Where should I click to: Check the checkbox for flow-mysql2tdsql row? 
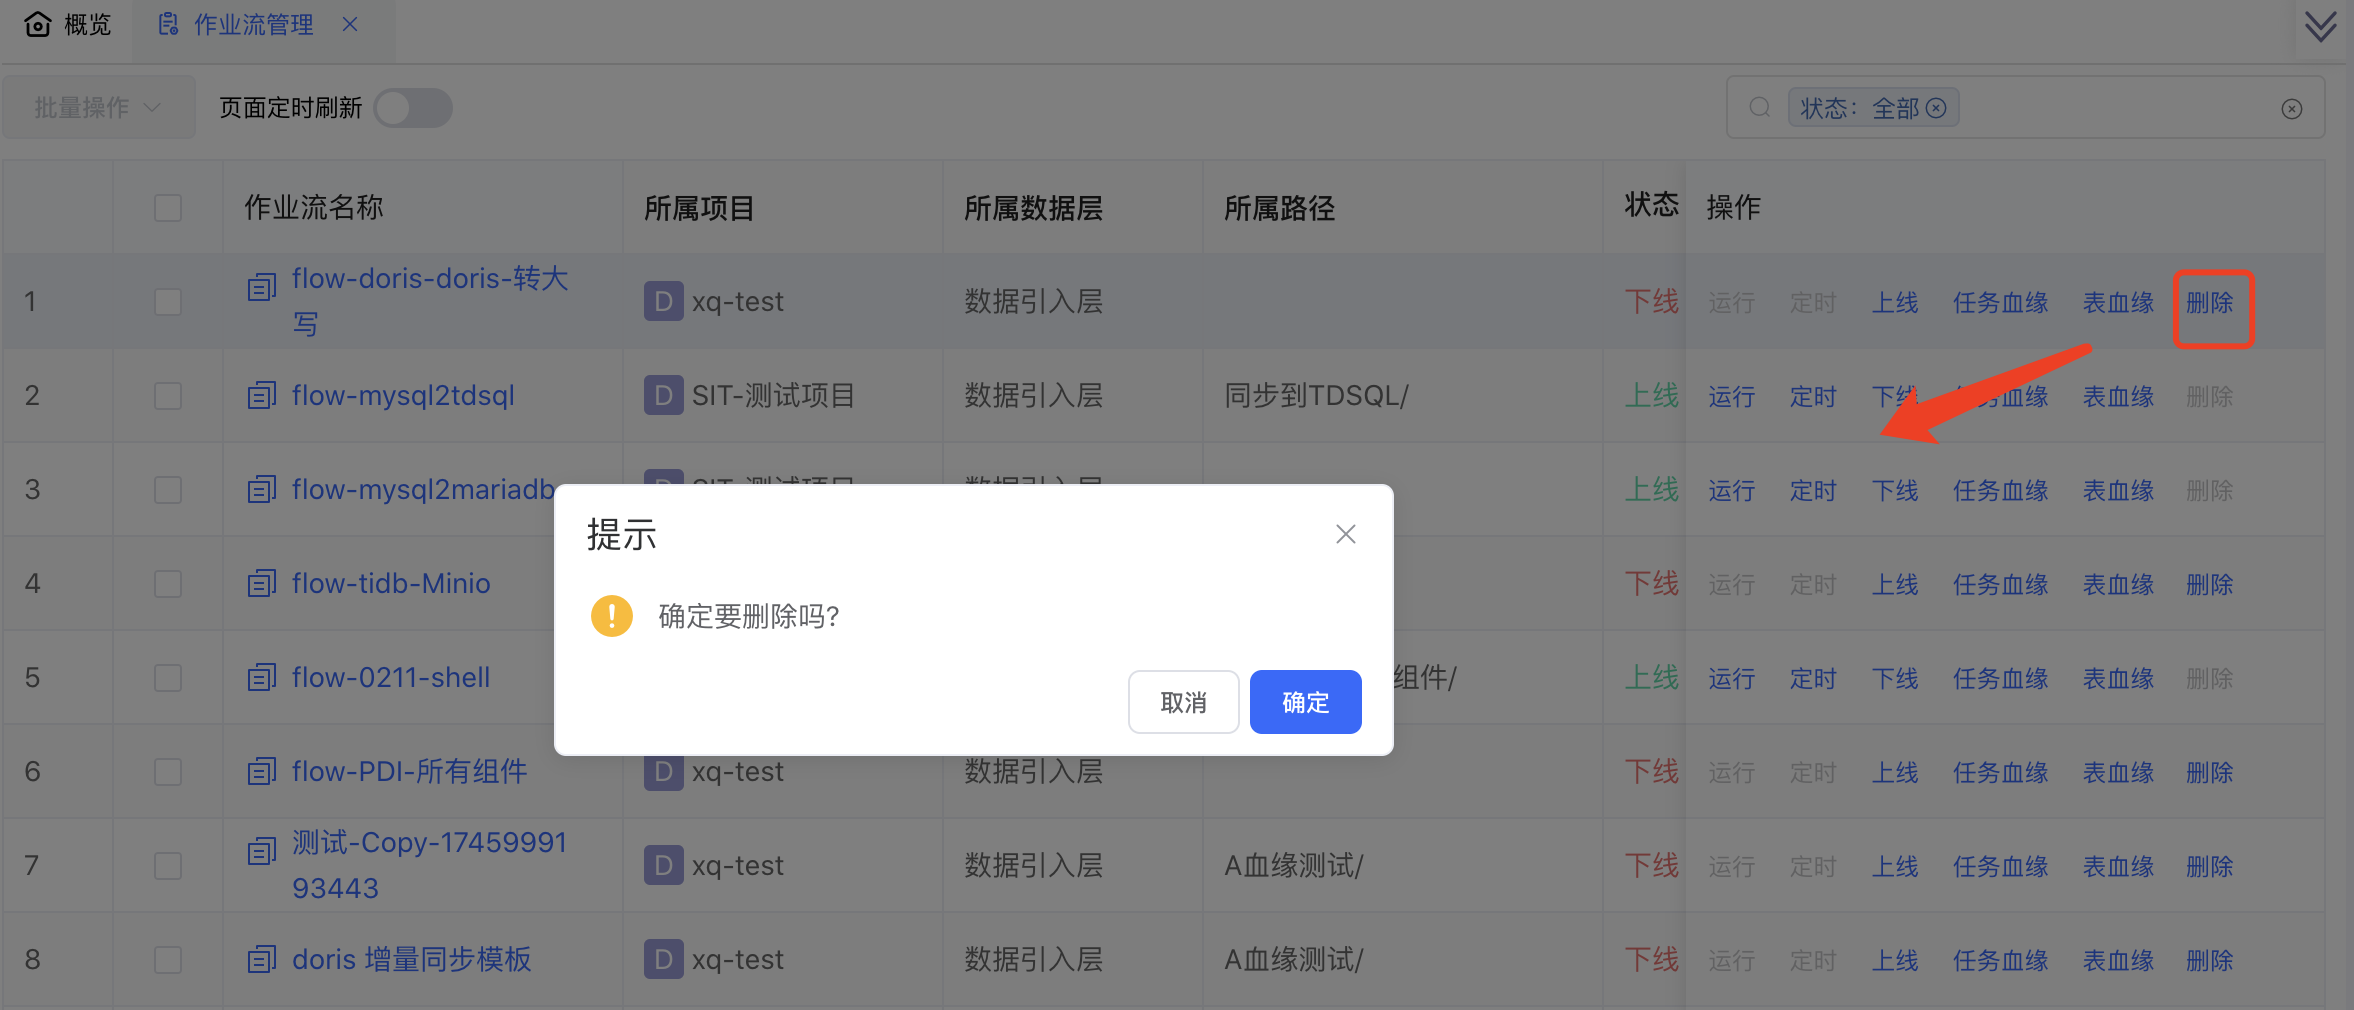[x=167, y=395]
